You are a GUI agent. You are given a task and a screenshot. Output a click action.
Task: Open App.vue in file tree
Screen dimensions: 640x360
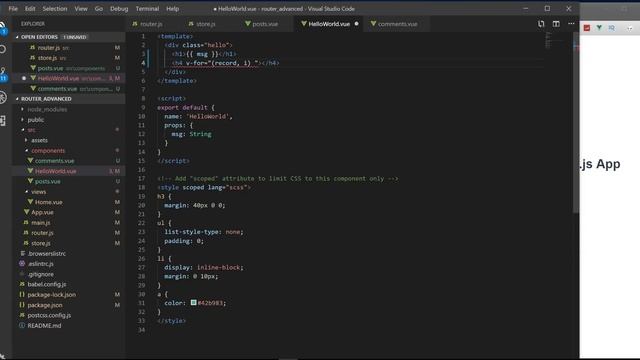click(69, 212)
